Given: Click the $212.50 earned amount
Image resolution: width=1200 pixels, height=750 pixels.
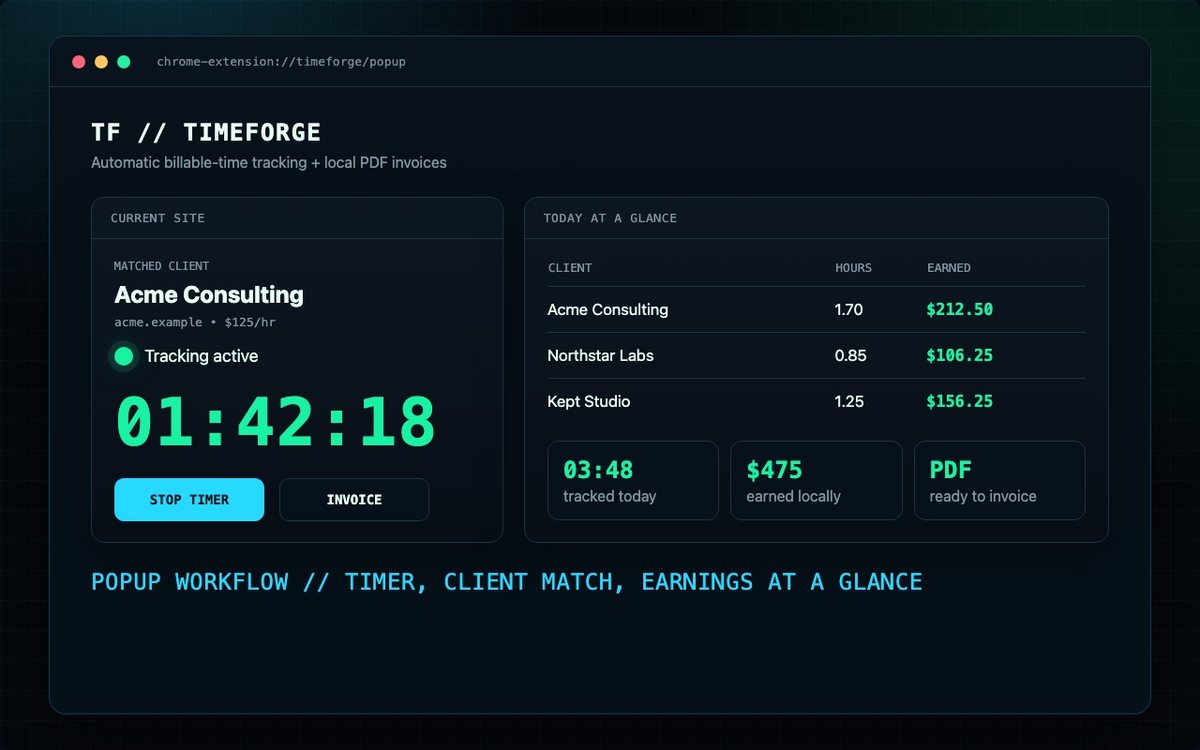Looking at the screenshot, I should tap(960, 310).
